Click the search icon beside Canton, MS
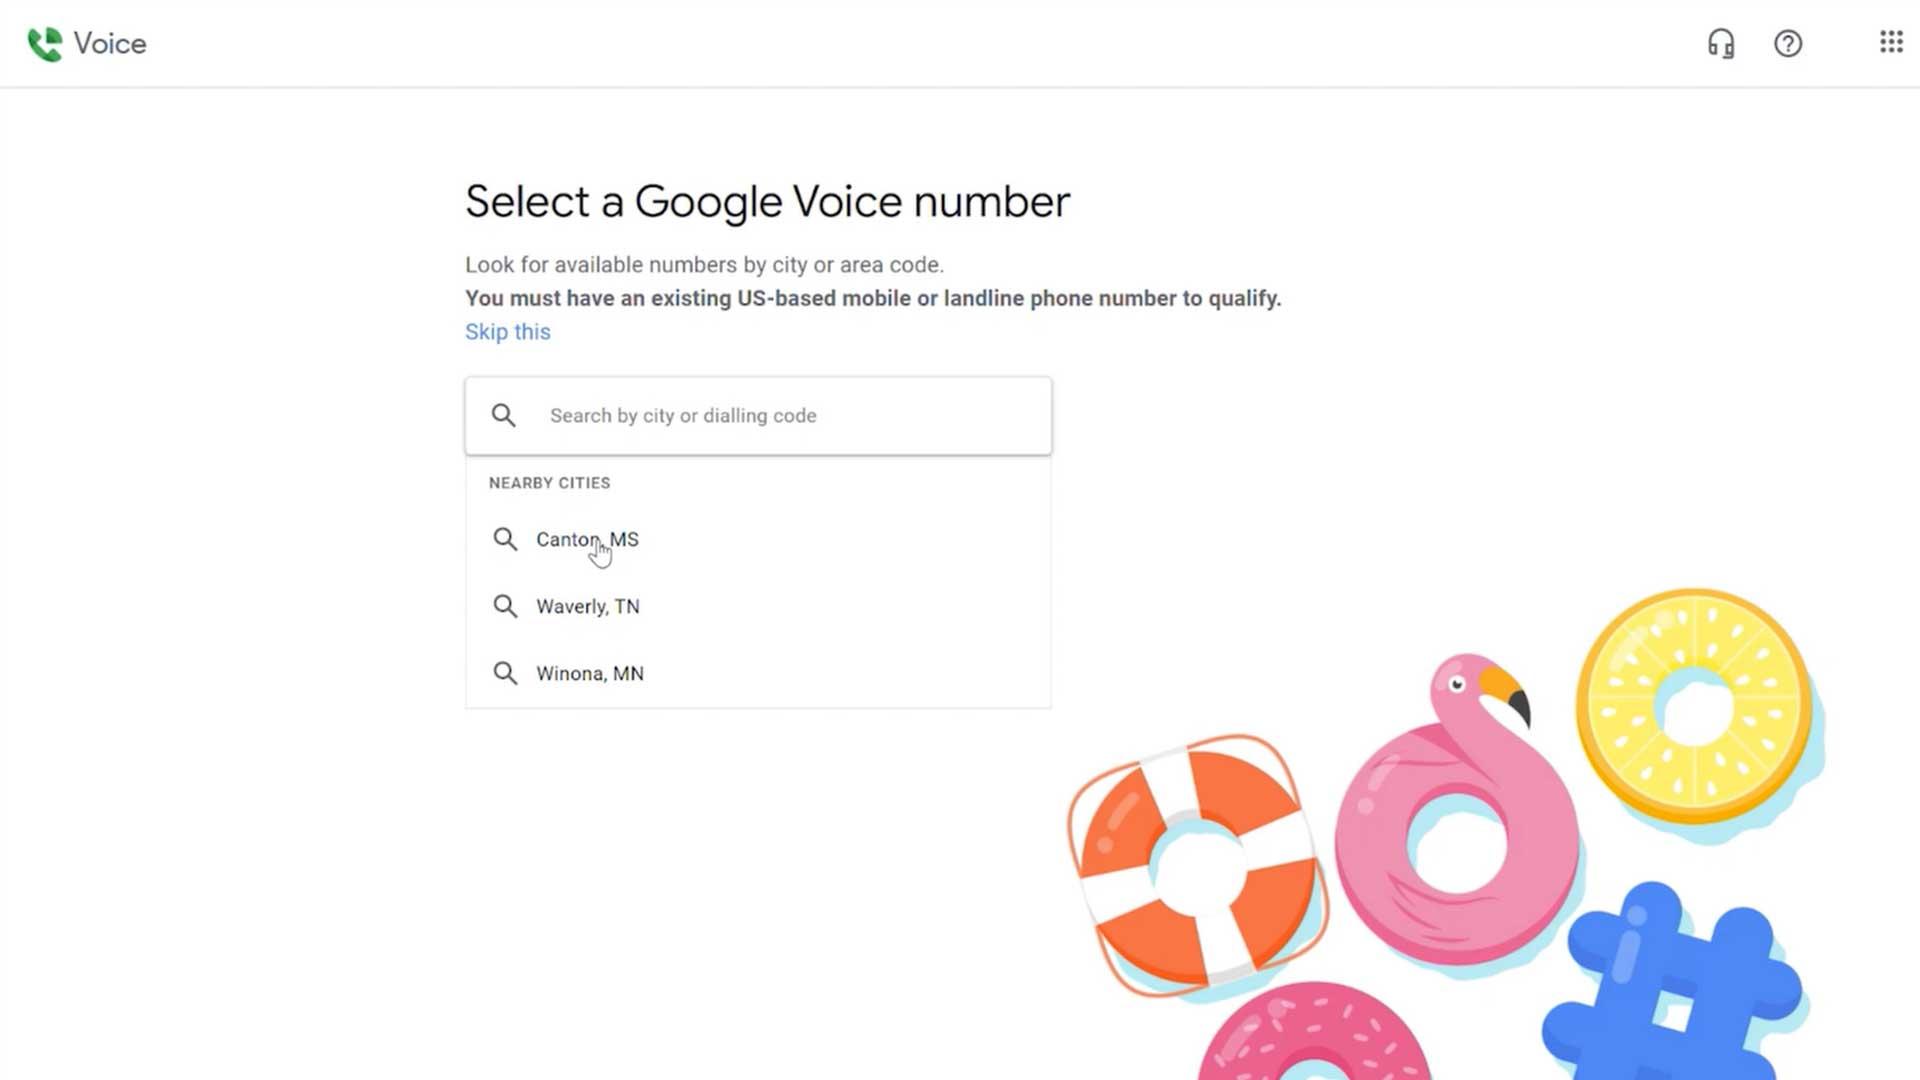The width and height of the screenshot is (1920, 1080). pyautogui.click(x=505, y=539)
